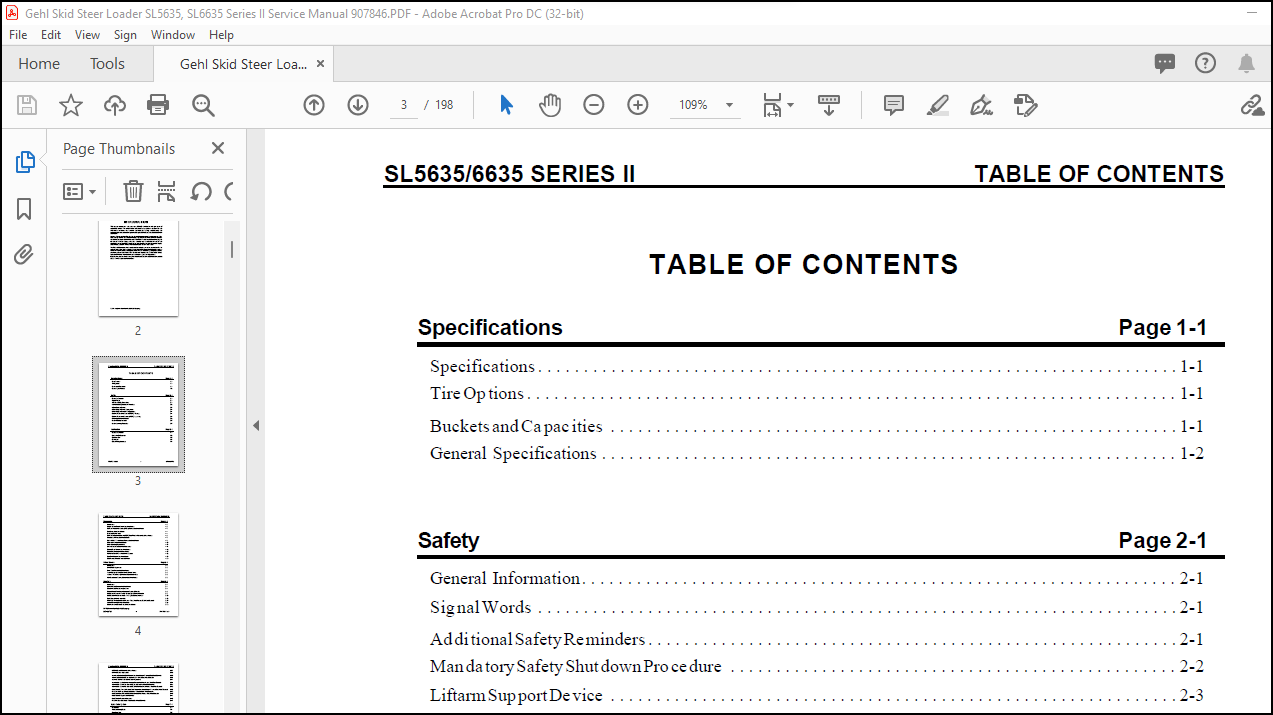Open the Sign menu
Viewport: 1273px width, 715px height.
click(125, 34)
